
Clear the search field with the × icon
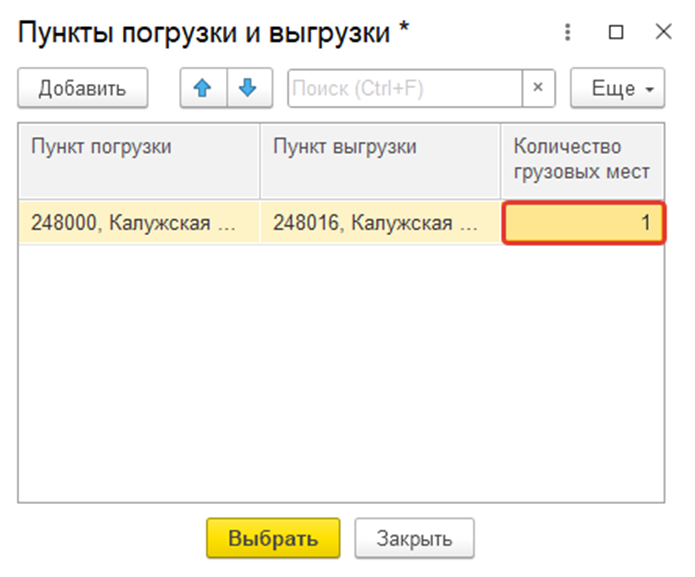(538, 88)
